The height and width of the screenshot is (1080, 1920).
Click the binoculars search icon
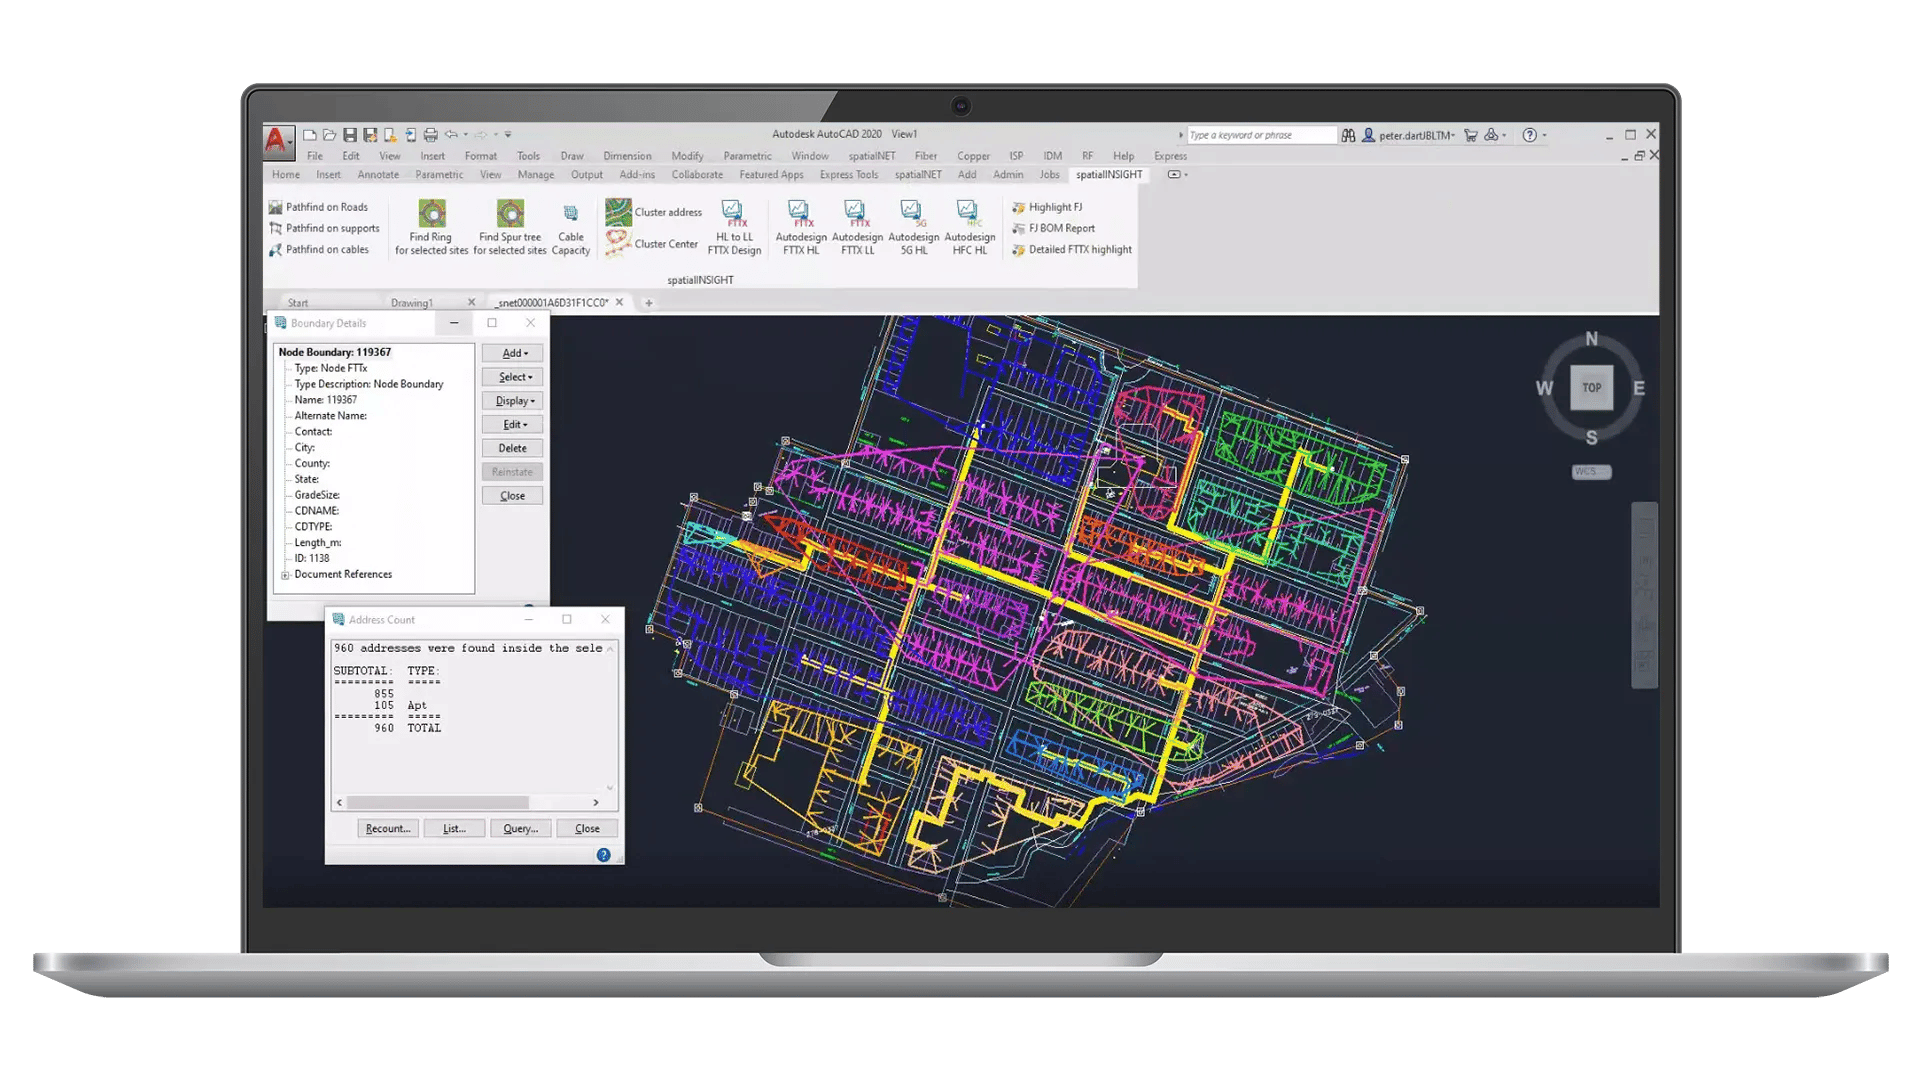point(1348,135)
